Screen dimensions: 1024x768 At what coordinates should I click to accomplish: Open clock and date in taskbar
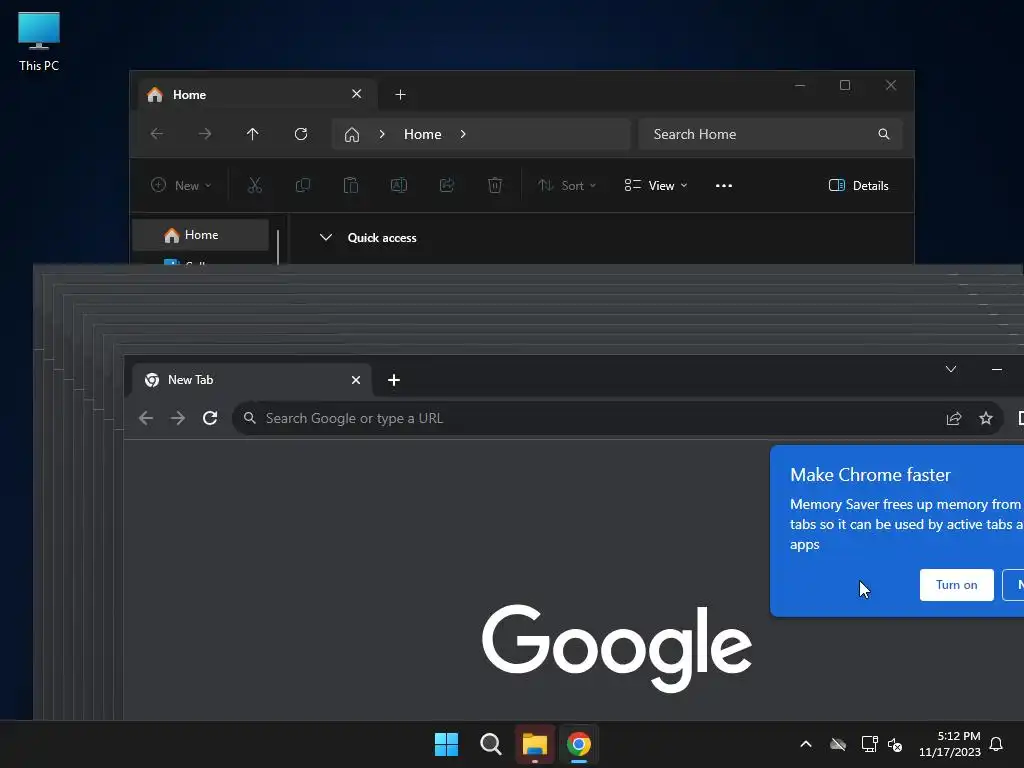950,744
